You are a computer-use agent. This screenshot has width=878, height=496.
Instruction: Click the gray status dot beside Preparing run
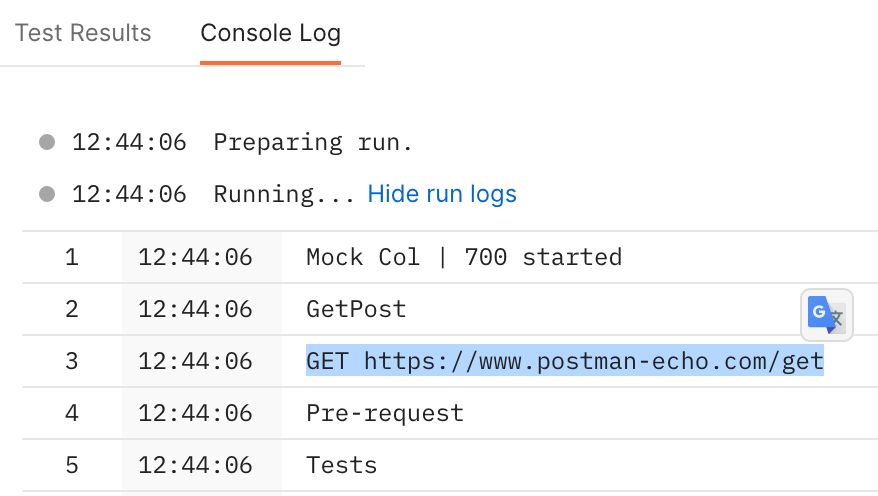click(x=47, y=142)
